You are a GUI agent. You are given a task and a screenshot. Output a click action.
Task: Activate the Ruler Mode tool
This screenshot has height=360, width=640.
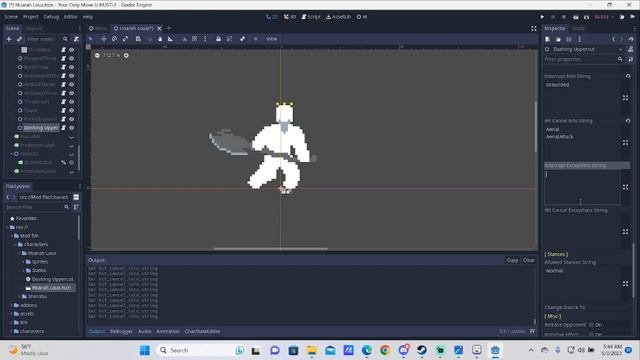(170, 39)
